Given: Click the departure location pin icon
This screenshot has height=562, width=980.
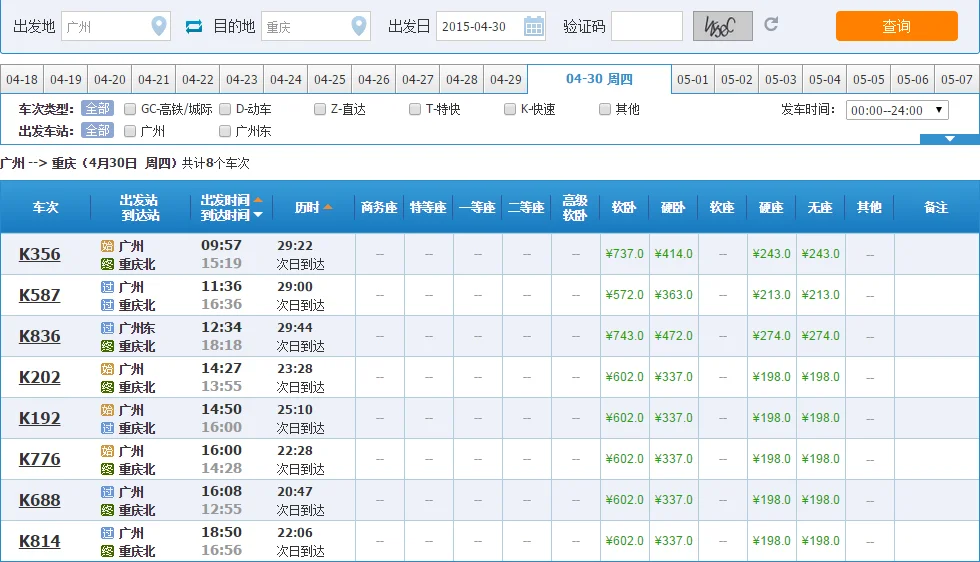Looking at the screenshot, I should pos(159,26).
